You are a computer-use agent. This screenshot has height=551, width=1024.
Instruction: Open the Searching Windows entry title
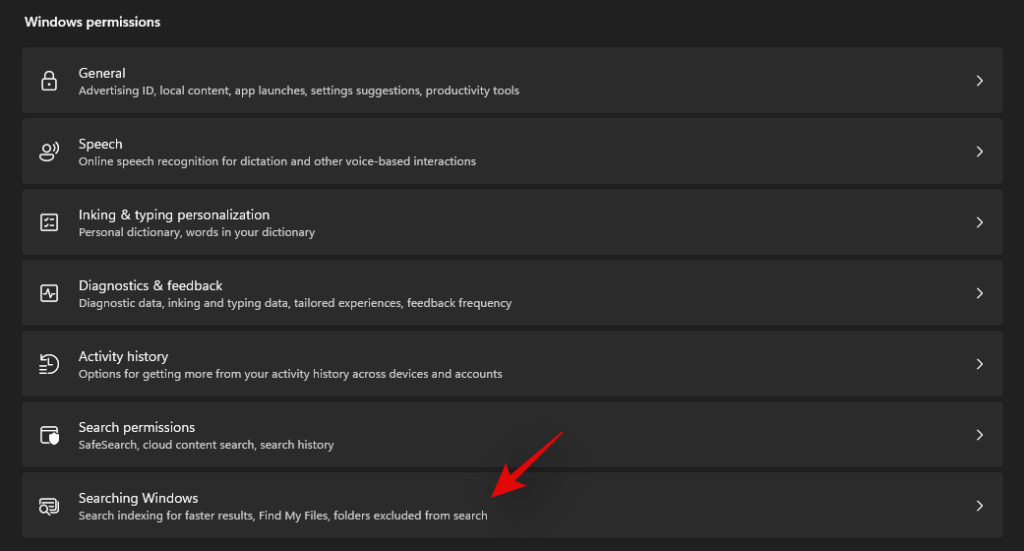[x=138, y=498]
